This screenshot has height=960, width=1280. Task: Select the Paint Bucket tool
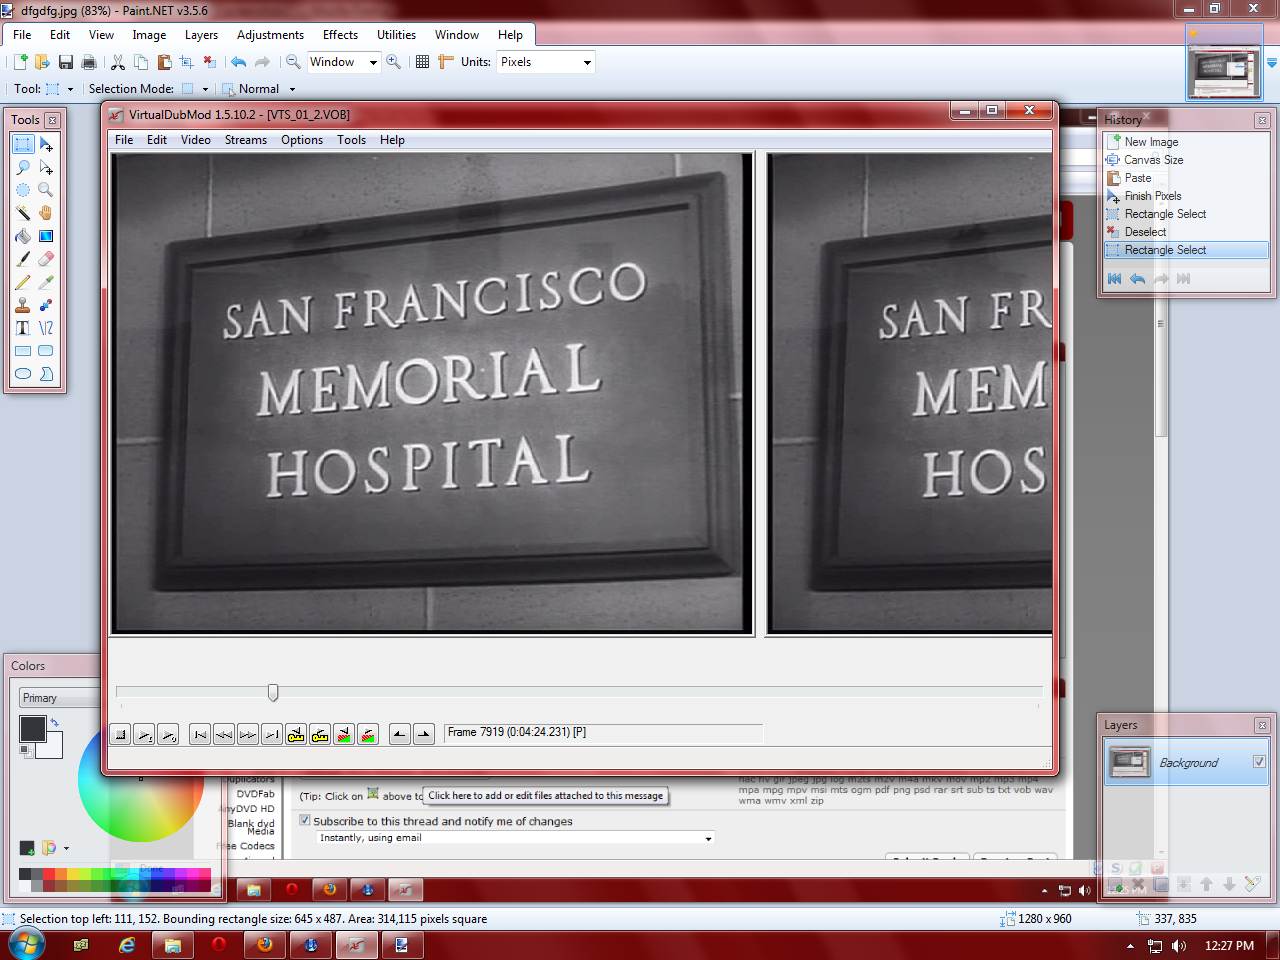(23, 236)
